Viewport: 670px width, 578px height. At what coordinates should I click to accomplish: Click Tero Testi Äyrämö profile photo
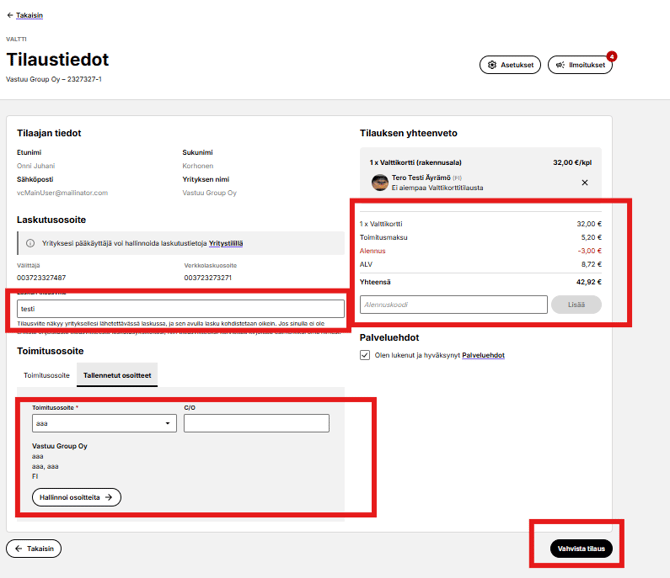coord(379,182)
